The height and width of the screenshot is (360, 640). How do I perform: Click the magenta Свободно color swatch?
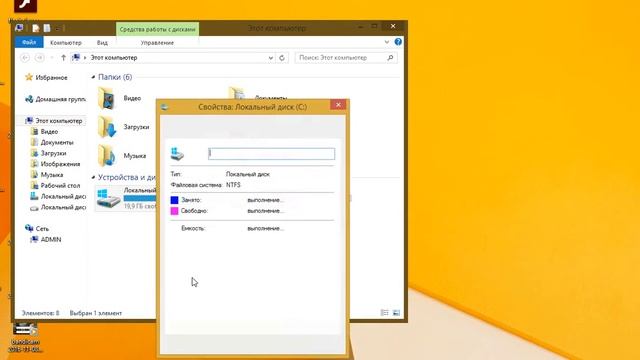pos(174,211)
